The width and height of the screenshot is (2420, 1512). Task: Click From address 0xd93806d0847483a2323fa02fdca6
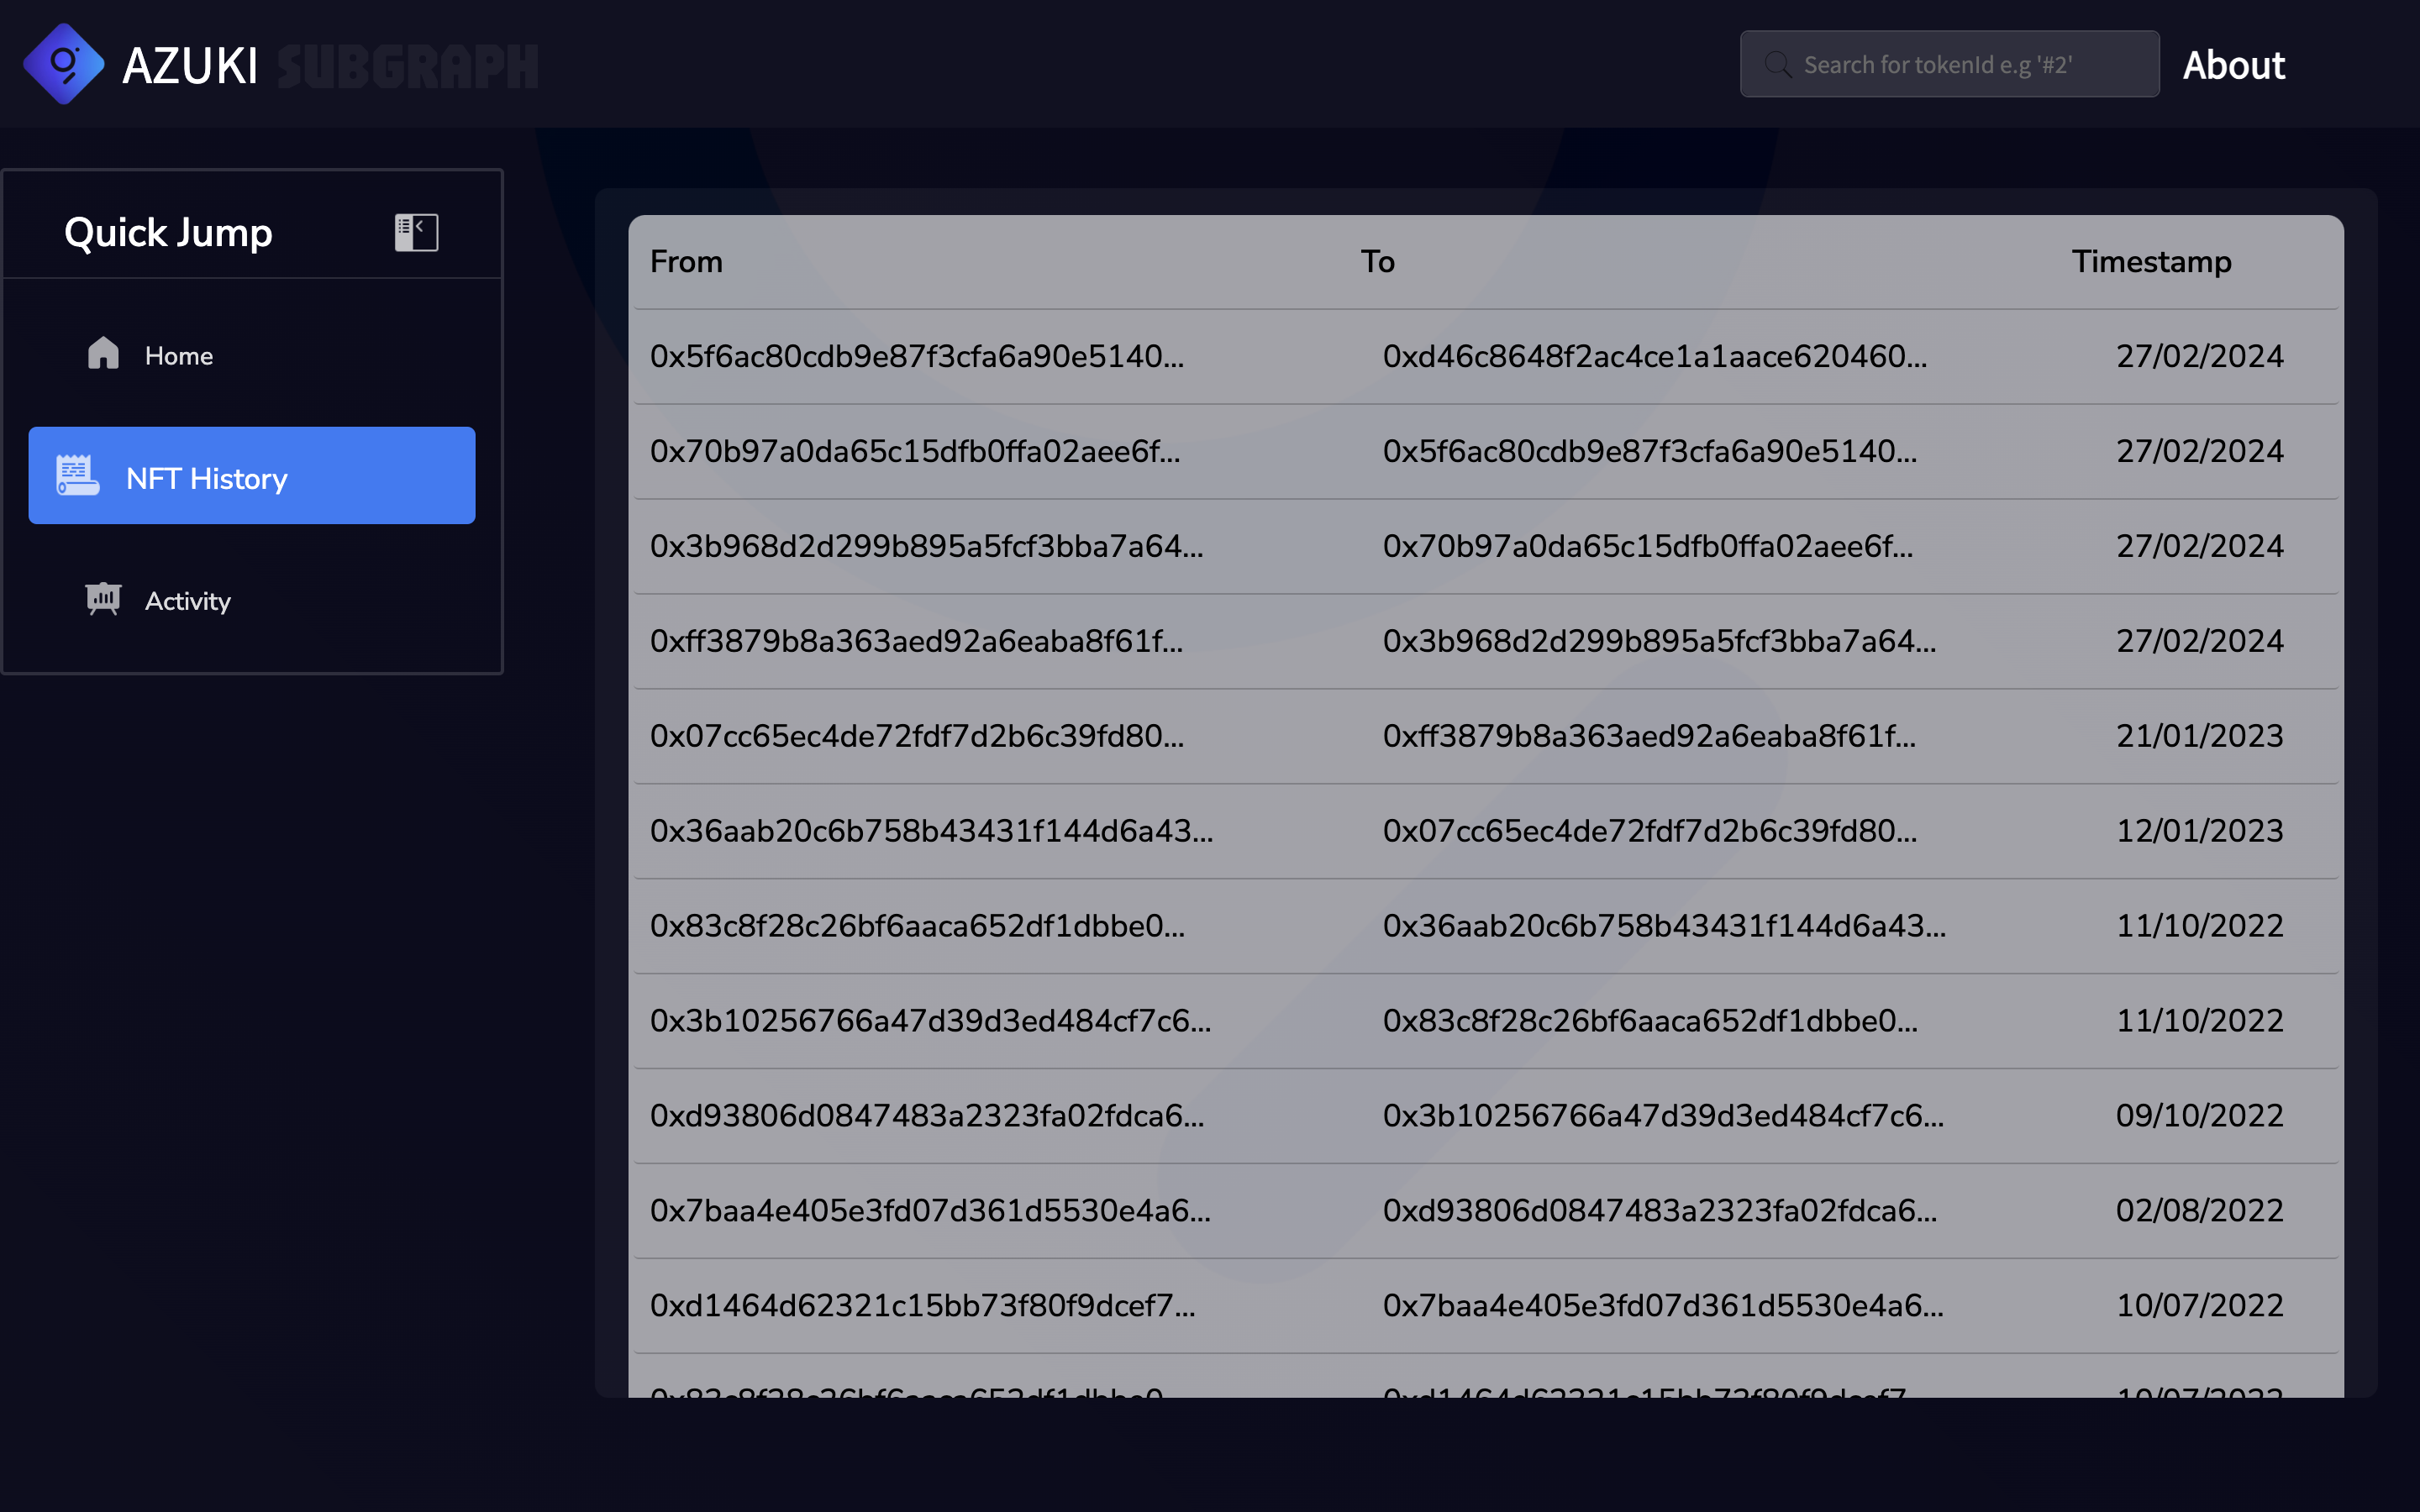click(926, 1116)
